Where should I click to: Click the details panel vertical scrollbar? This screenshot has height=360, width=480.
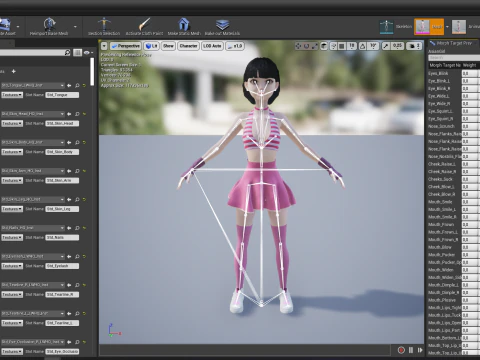[x=92, y=71]
